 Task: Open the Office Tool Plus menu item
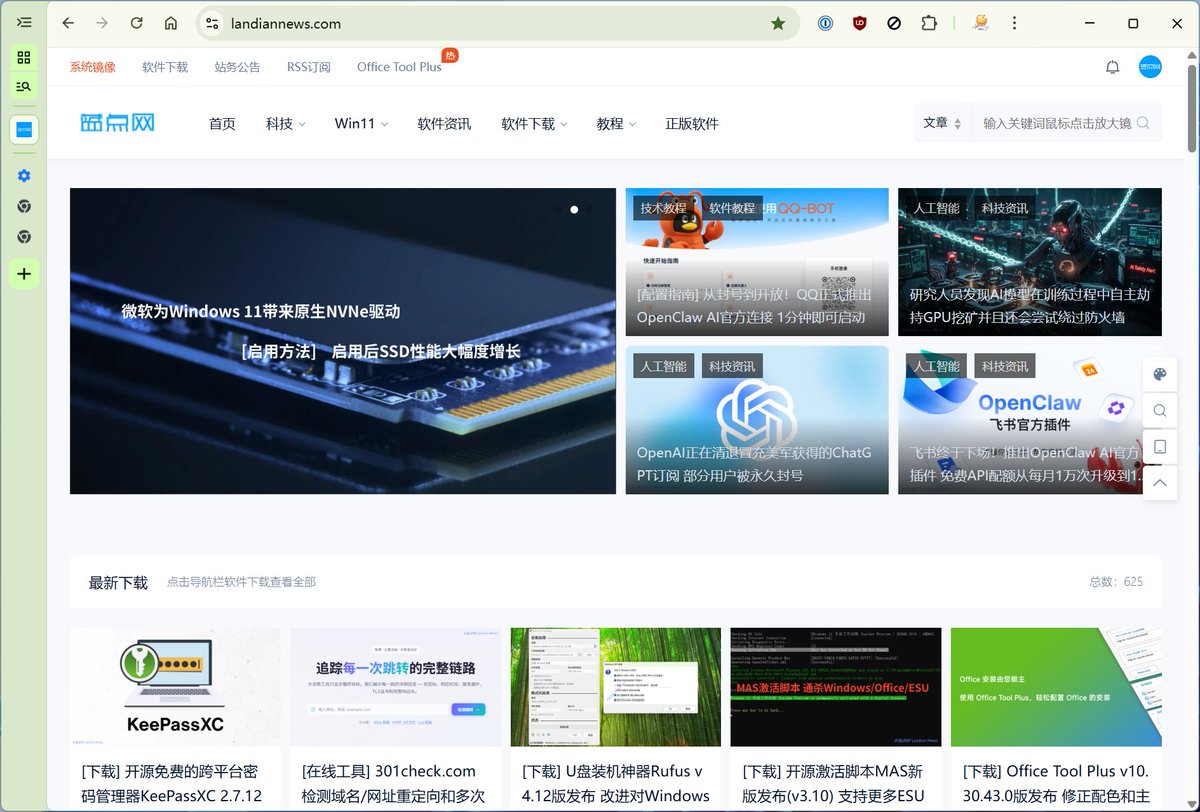399,66
